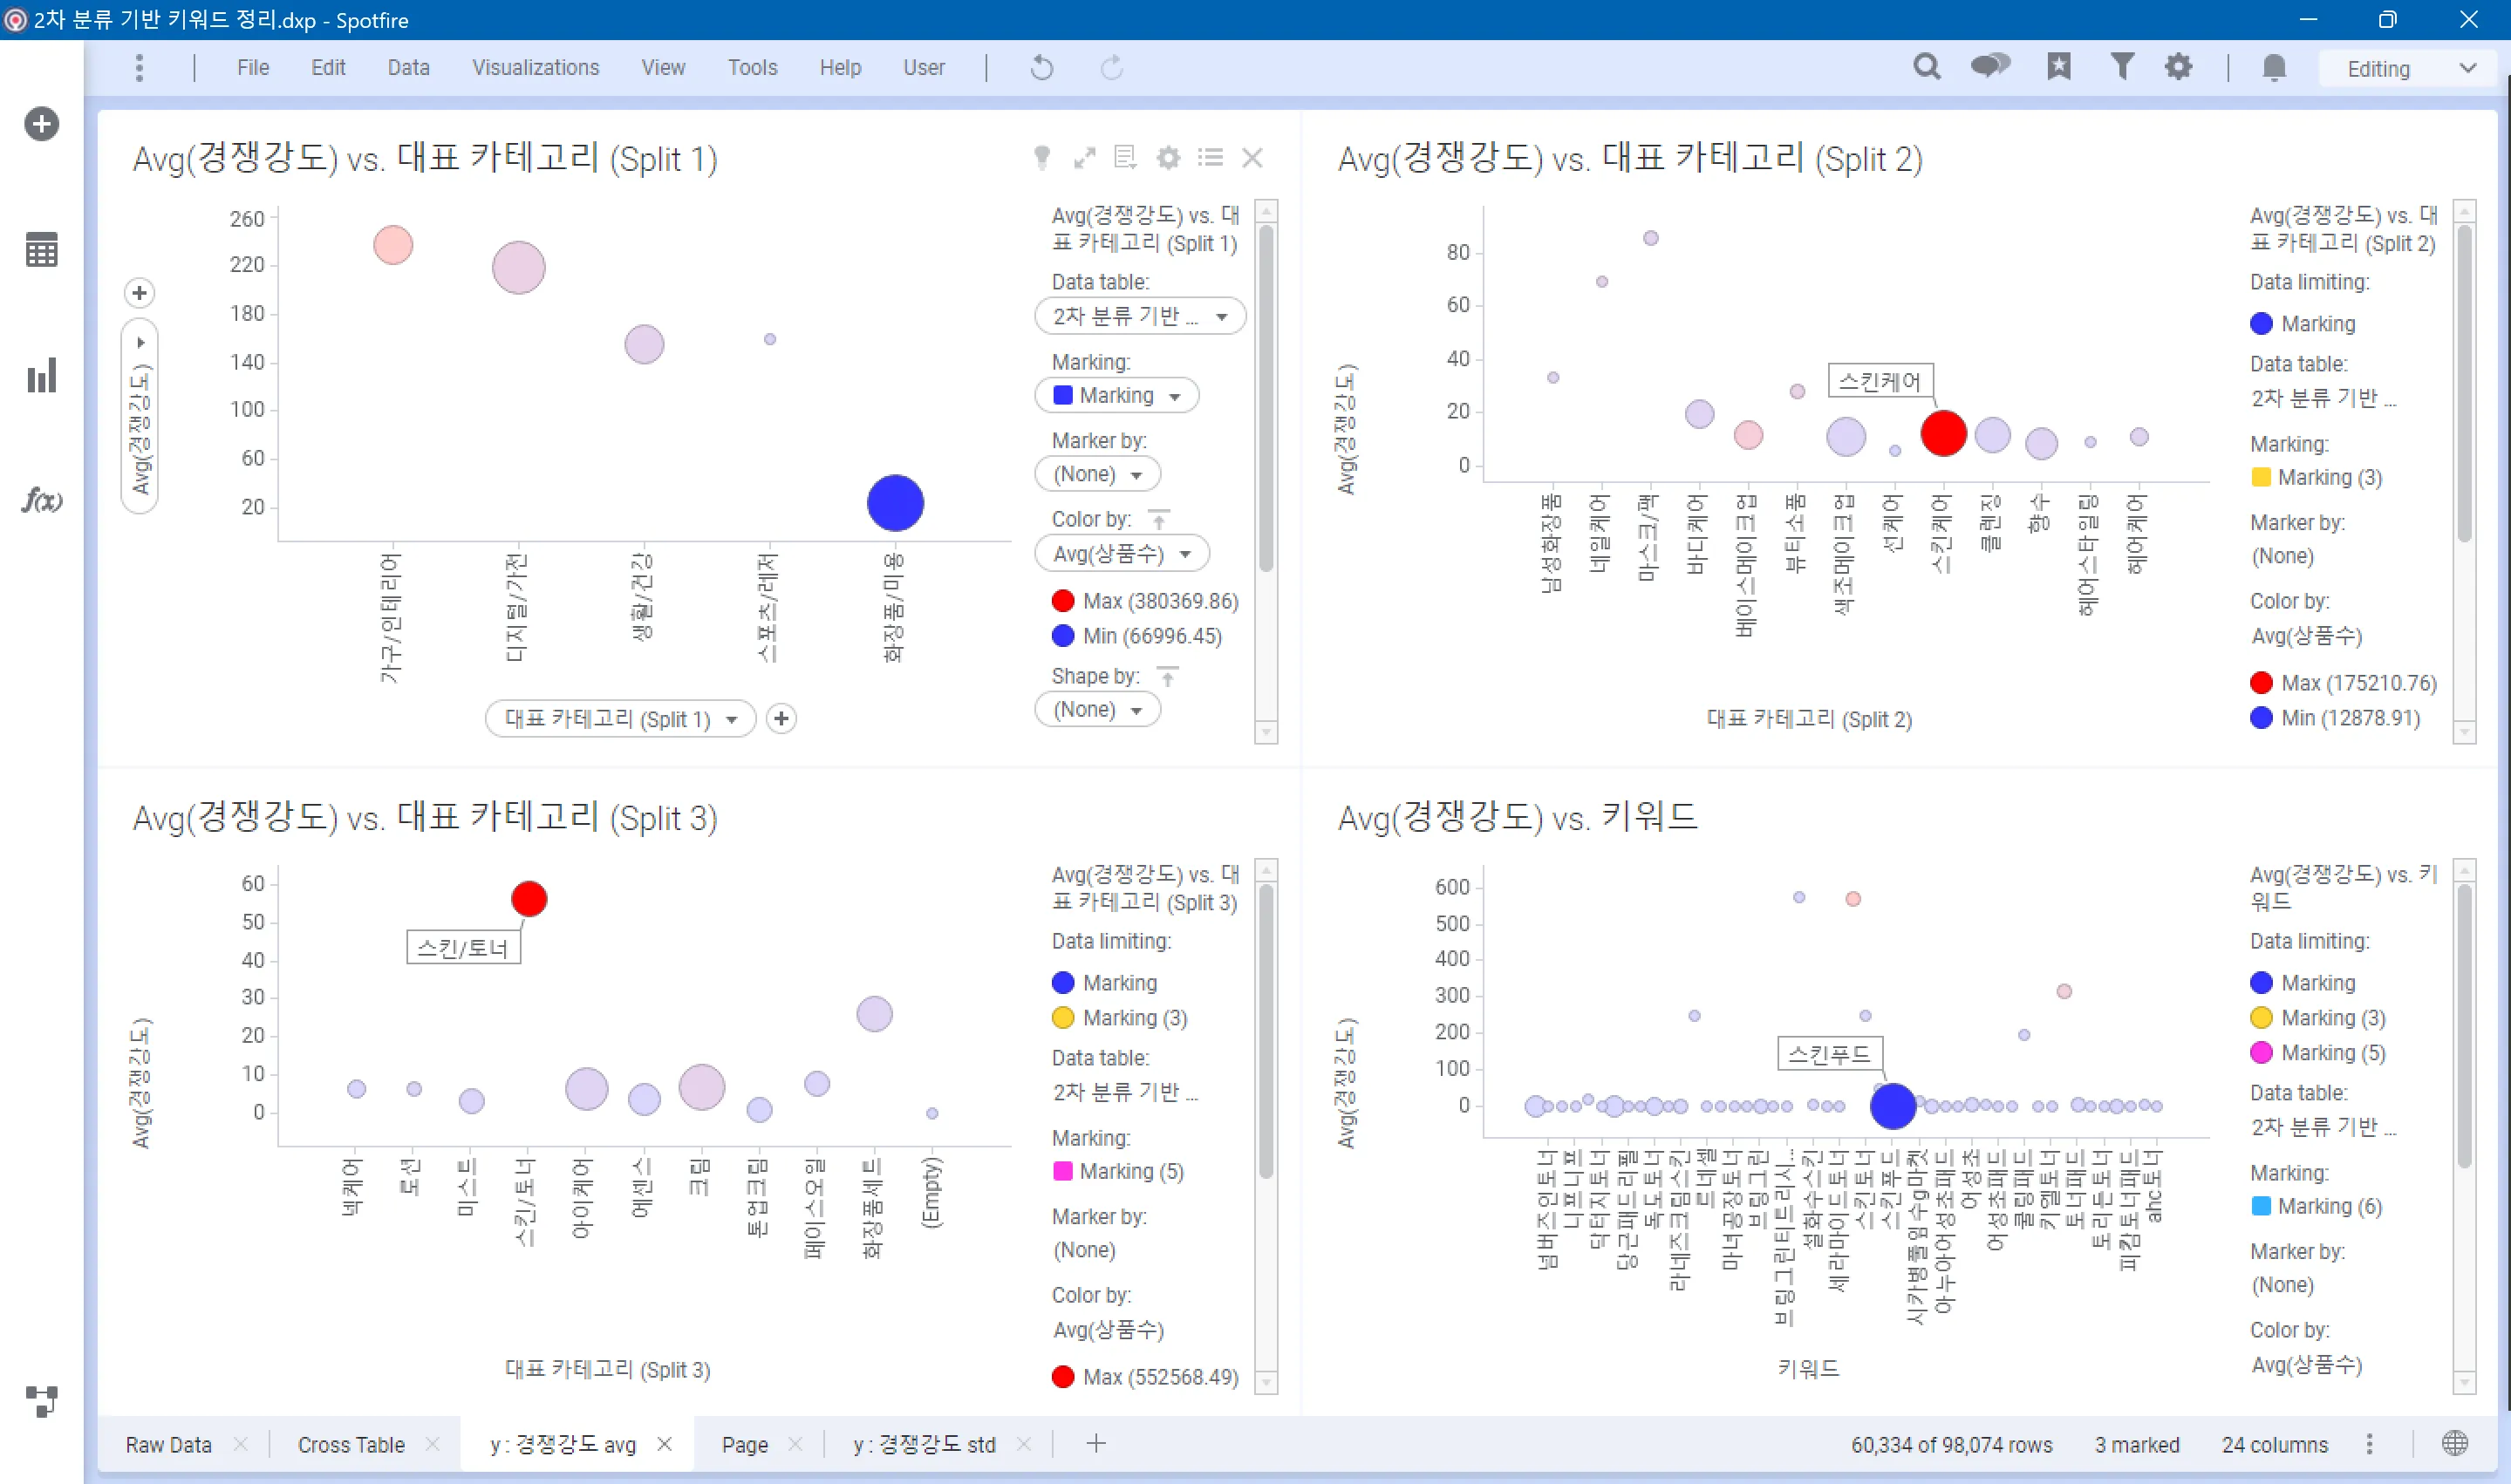Maximize the Split 1 visualization with arrows icon

(x=1084, y=158)
